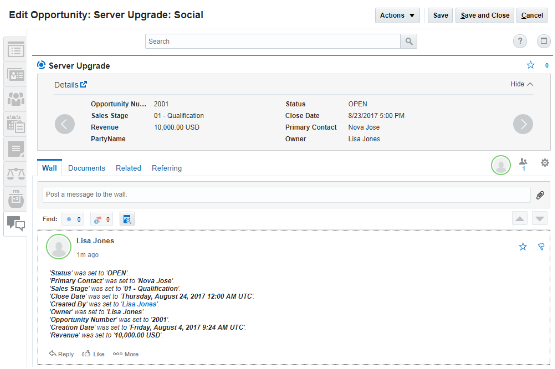The image size is (555, 369).
Task: Filter by flagged messages count
Action: click(x=102, y=219)
